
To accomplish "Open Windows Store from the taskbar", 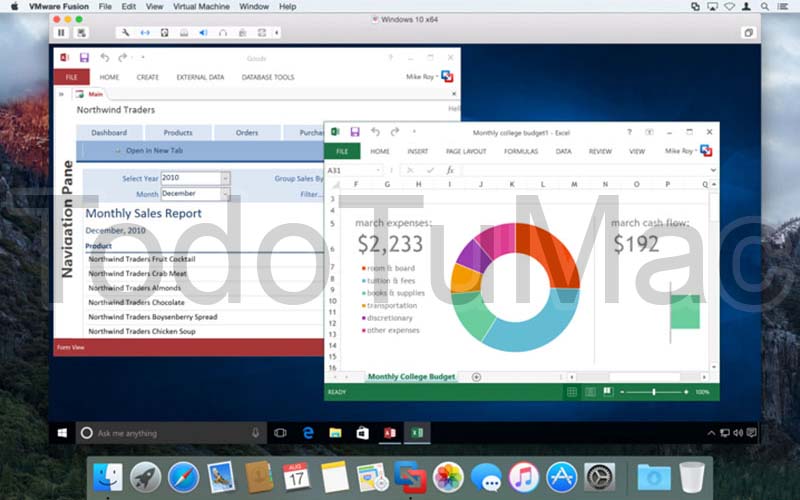I will pyautogui.click(x=363, y=433).
